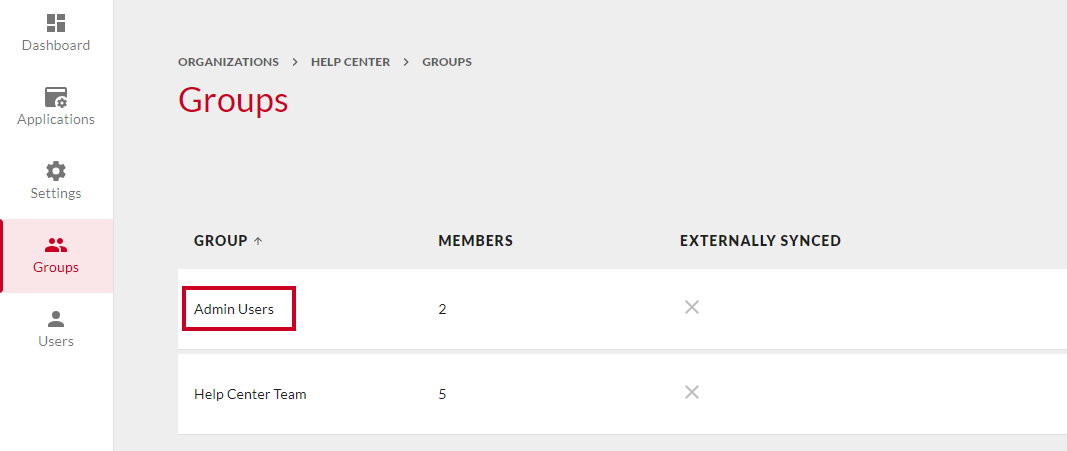The height and width of the screenshot is (451, 1067).
Task: Sort by the GROUP column header
Action: [220, 241]
